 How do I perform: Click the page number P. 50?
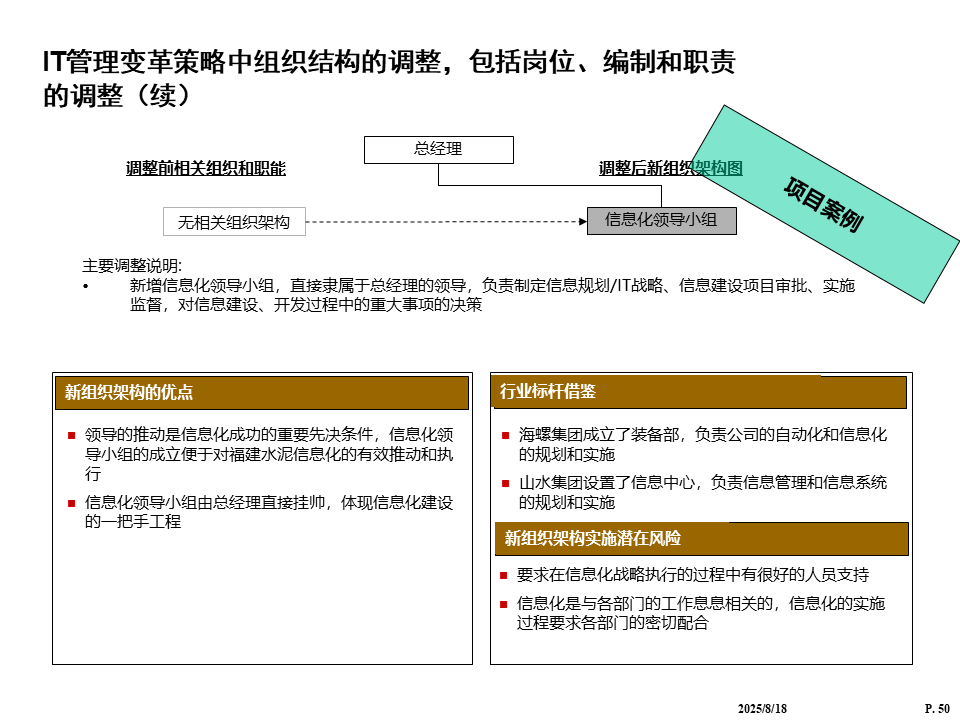(x=937, y=708)
